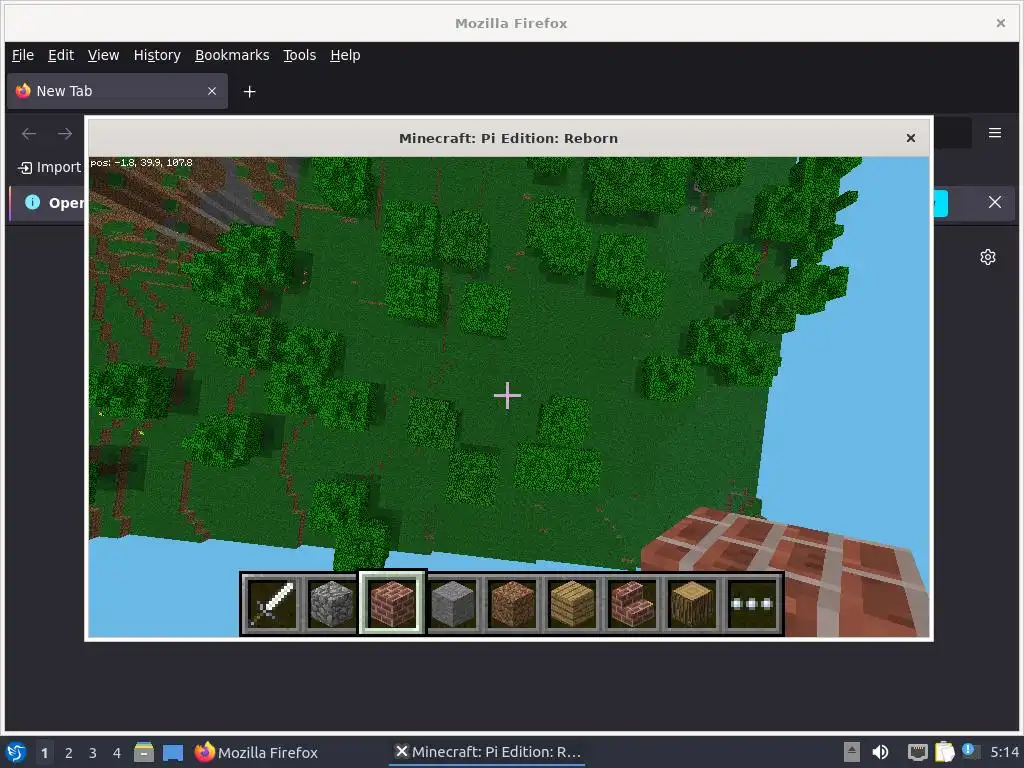
Task: Select the wooden planks block in the hotbar
Action: tap(572, 604)
